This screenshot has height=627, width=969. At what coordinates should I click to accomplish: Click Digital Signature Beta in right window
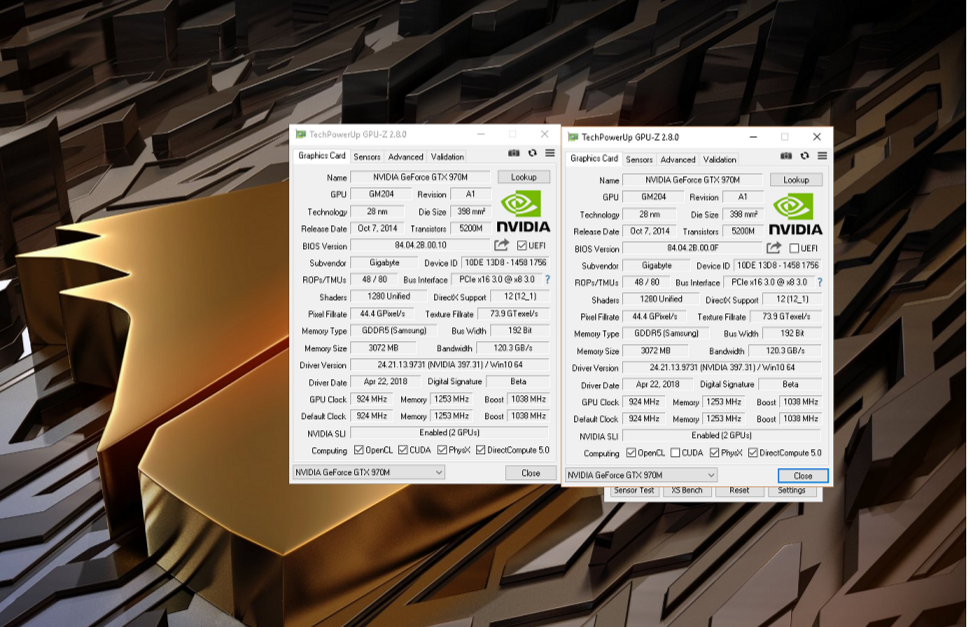pos(790,384)
